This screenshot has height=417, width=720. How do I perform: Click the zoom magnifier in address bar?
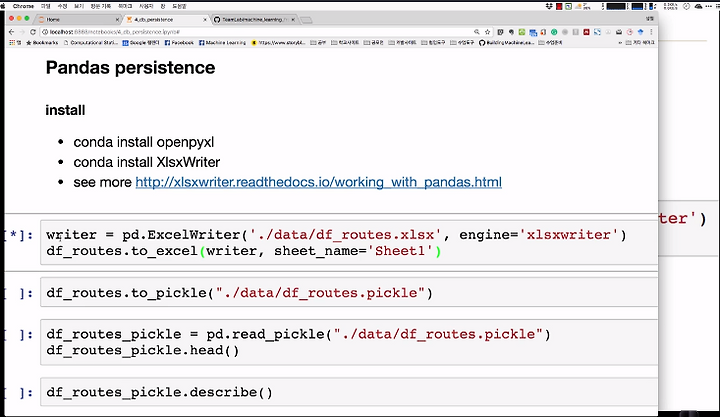click(x=477, y=32)
